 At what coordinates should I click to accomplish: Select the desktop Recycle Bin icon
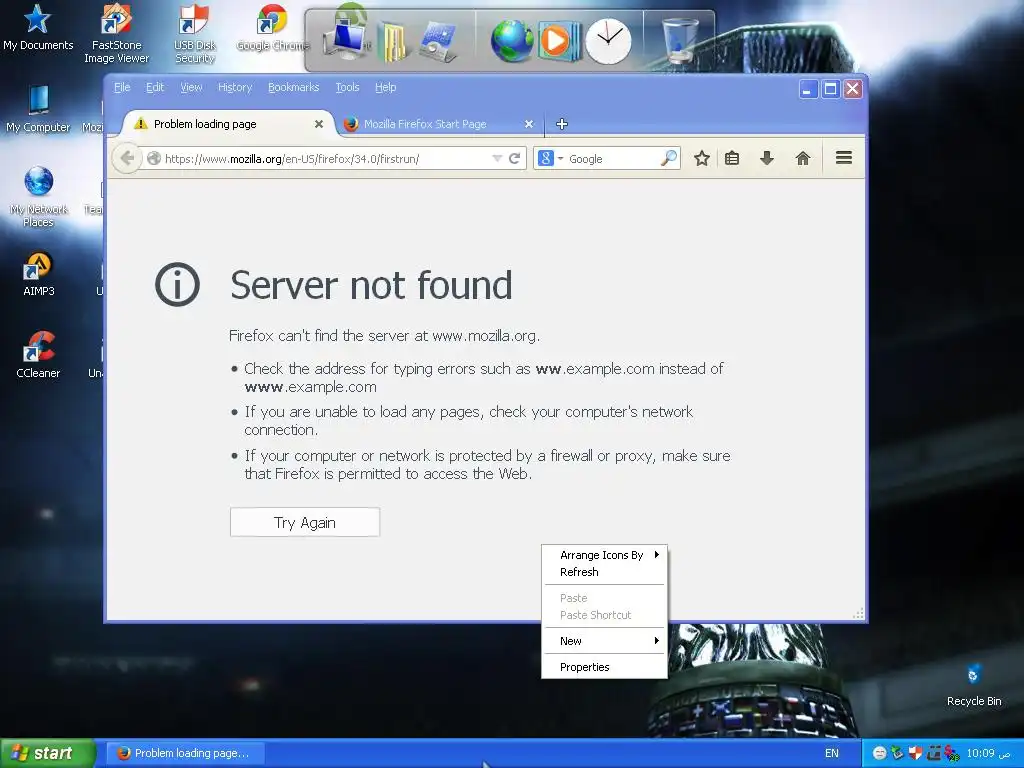974,685
